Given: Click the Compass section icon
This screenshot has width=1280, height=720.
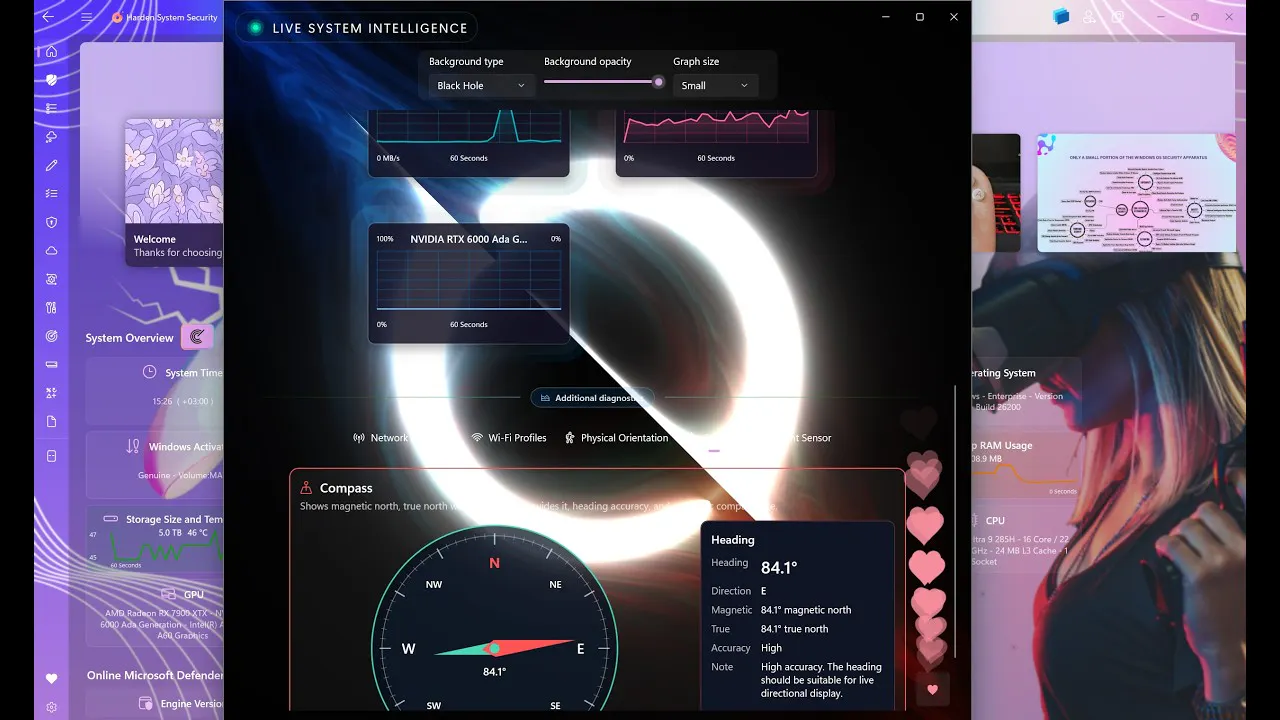Looking at the screenshot, I should click(x=307, y=488).
